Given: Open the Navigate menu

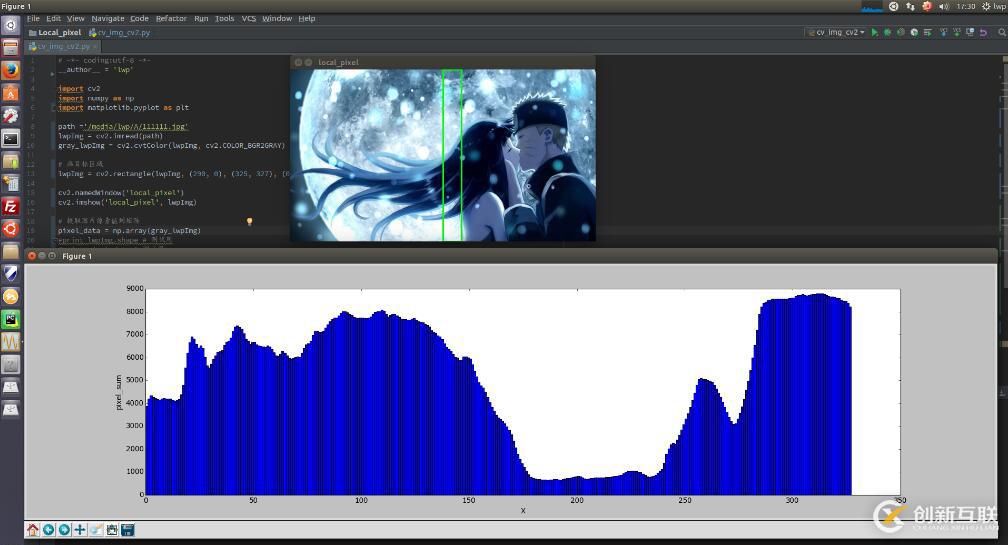Looking at the screenshot, I should pos(107,19).
